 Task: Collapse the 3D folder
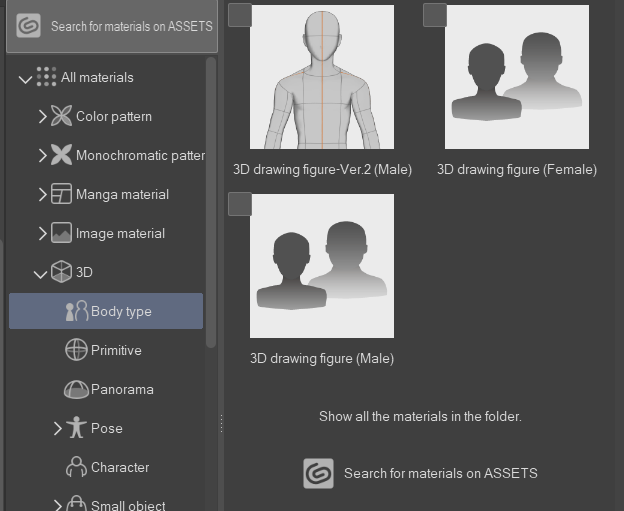point(40,274)
